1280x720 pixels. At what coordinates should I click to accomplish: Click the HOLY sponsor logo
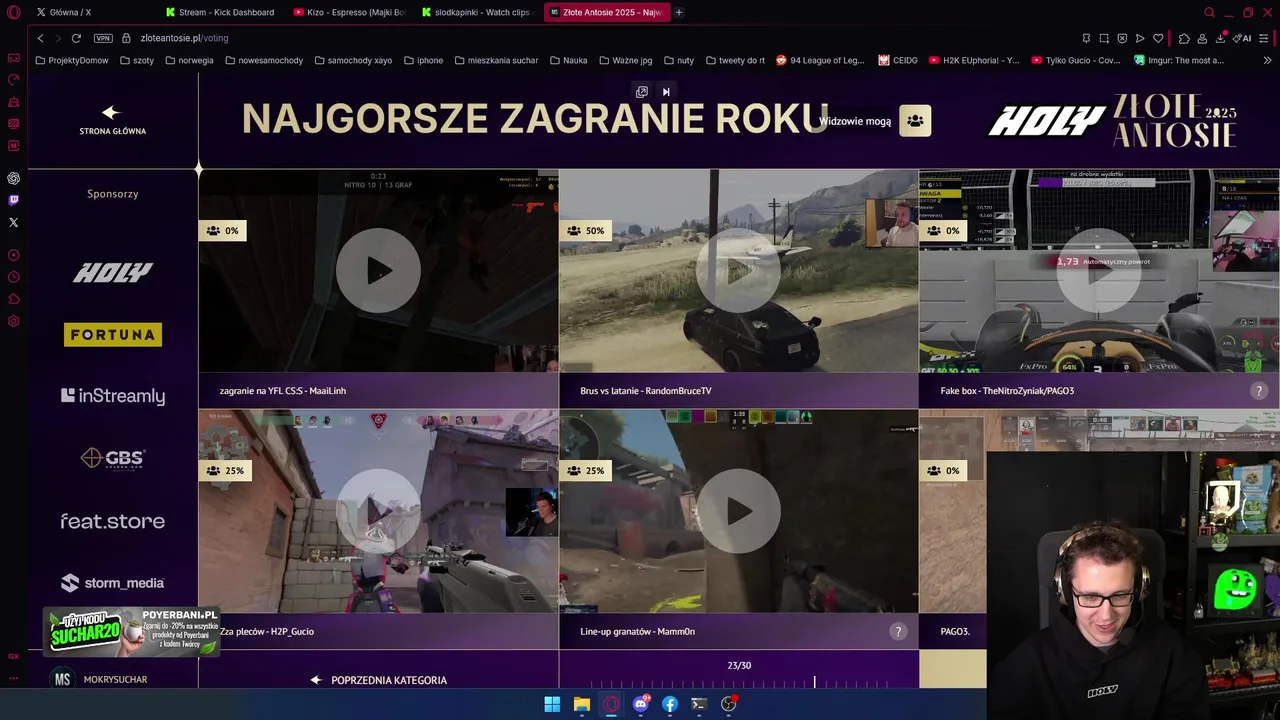pyautogui.click(x=112, y=272)
